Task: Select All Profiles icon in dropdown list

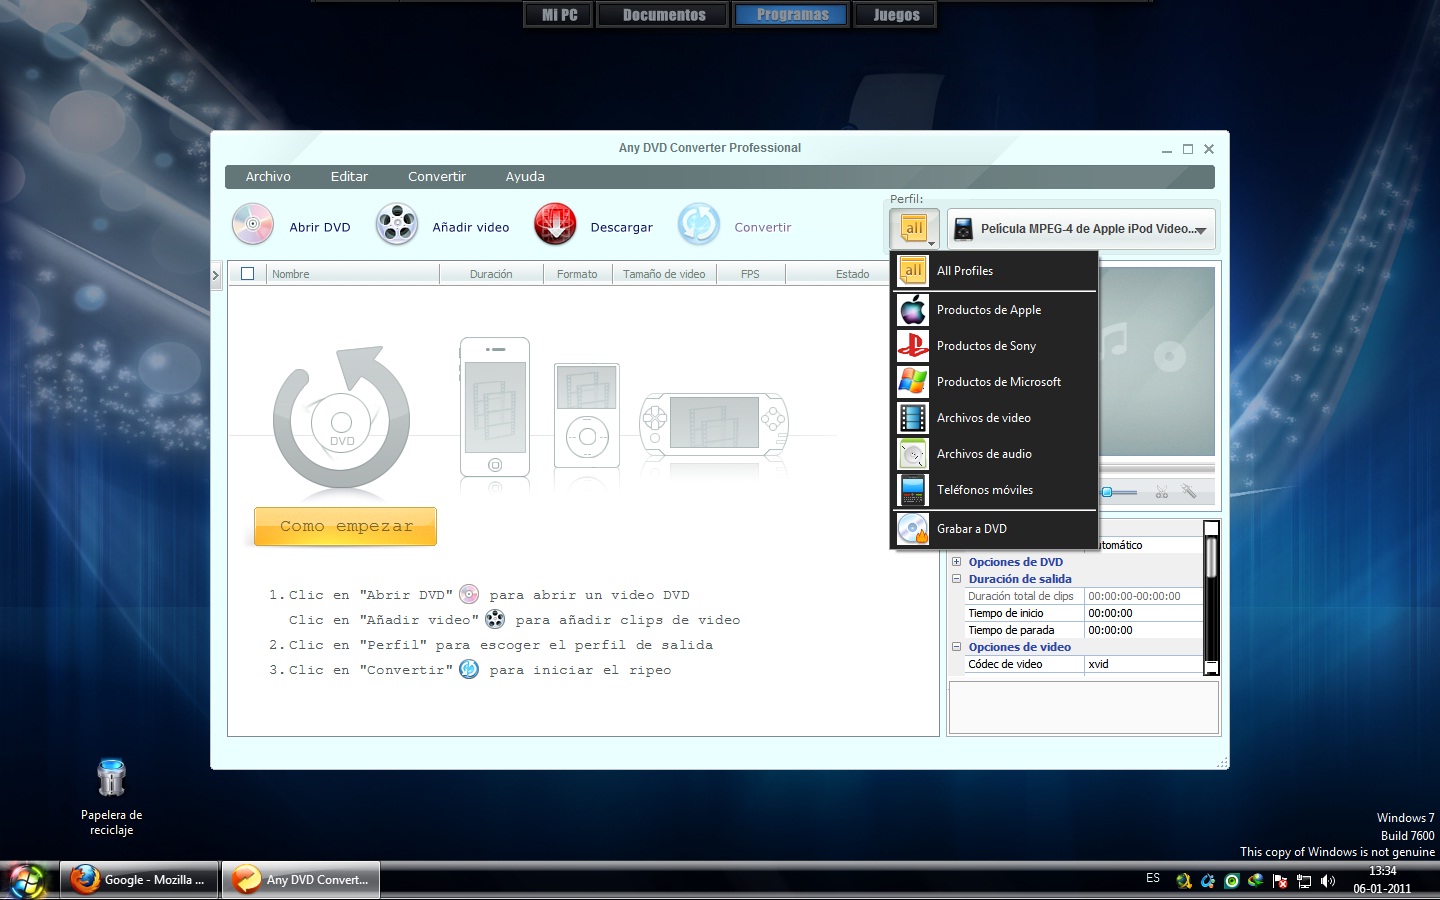Action: 913,271
